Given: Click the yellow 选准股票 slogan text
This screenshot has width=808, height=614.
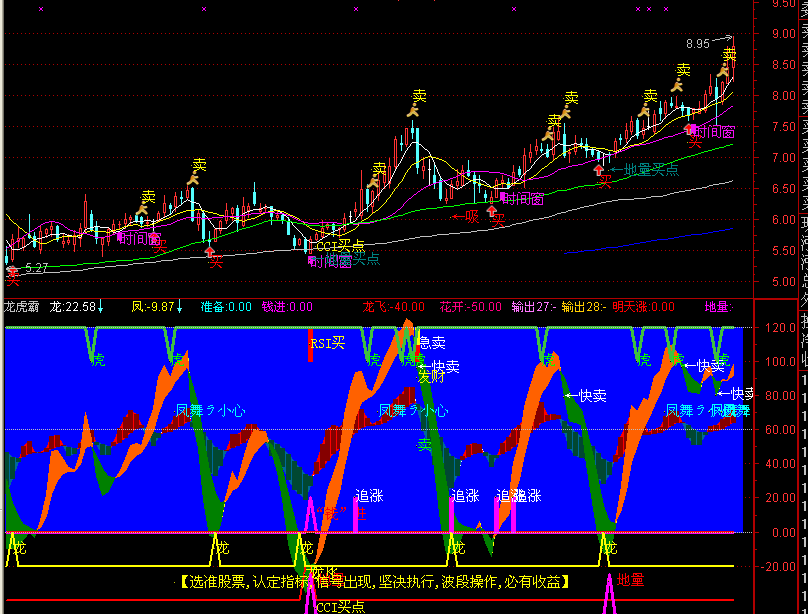Looking at the screenshot, I should [x=374, y=582].
